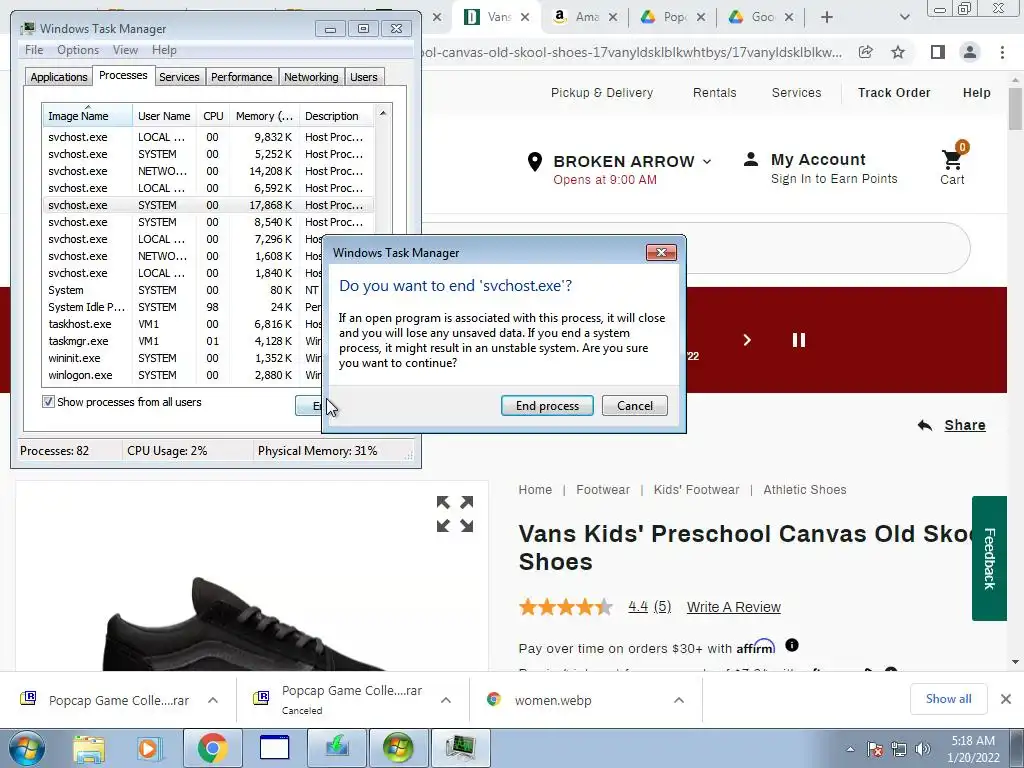Viewport: 1024px width, 768px height.
Task: Open a new Chrome tab with plus
Action: coord(827,18)
